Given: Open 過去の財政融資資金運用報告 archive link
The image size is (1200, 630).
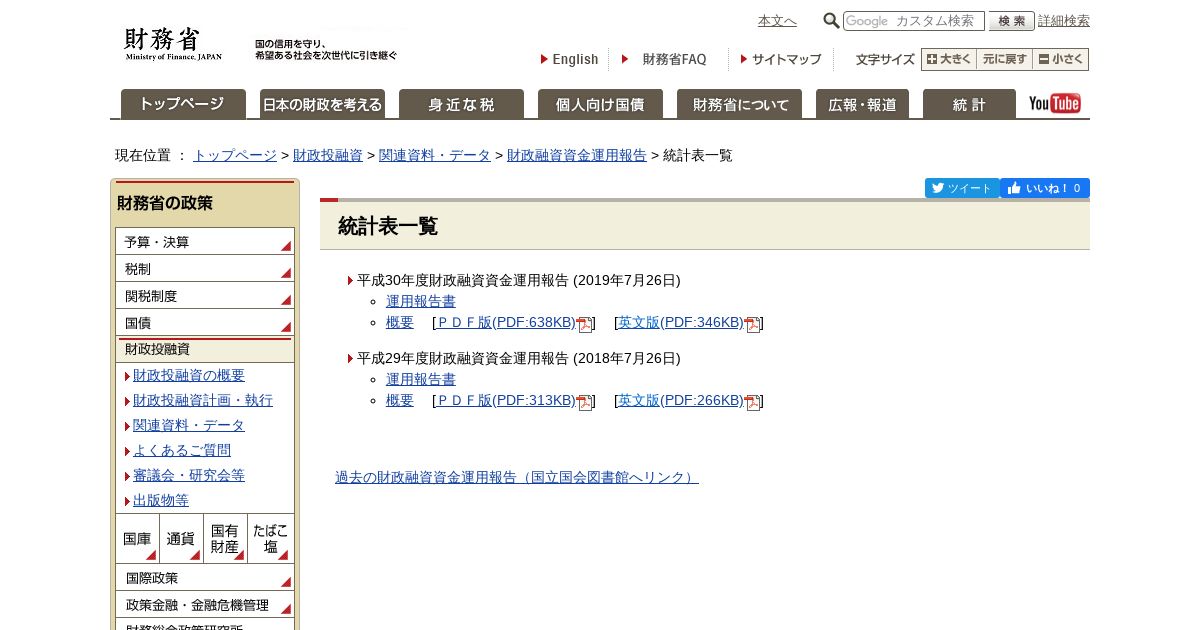Looking at the screenshot, I should (x=517, y=477).
